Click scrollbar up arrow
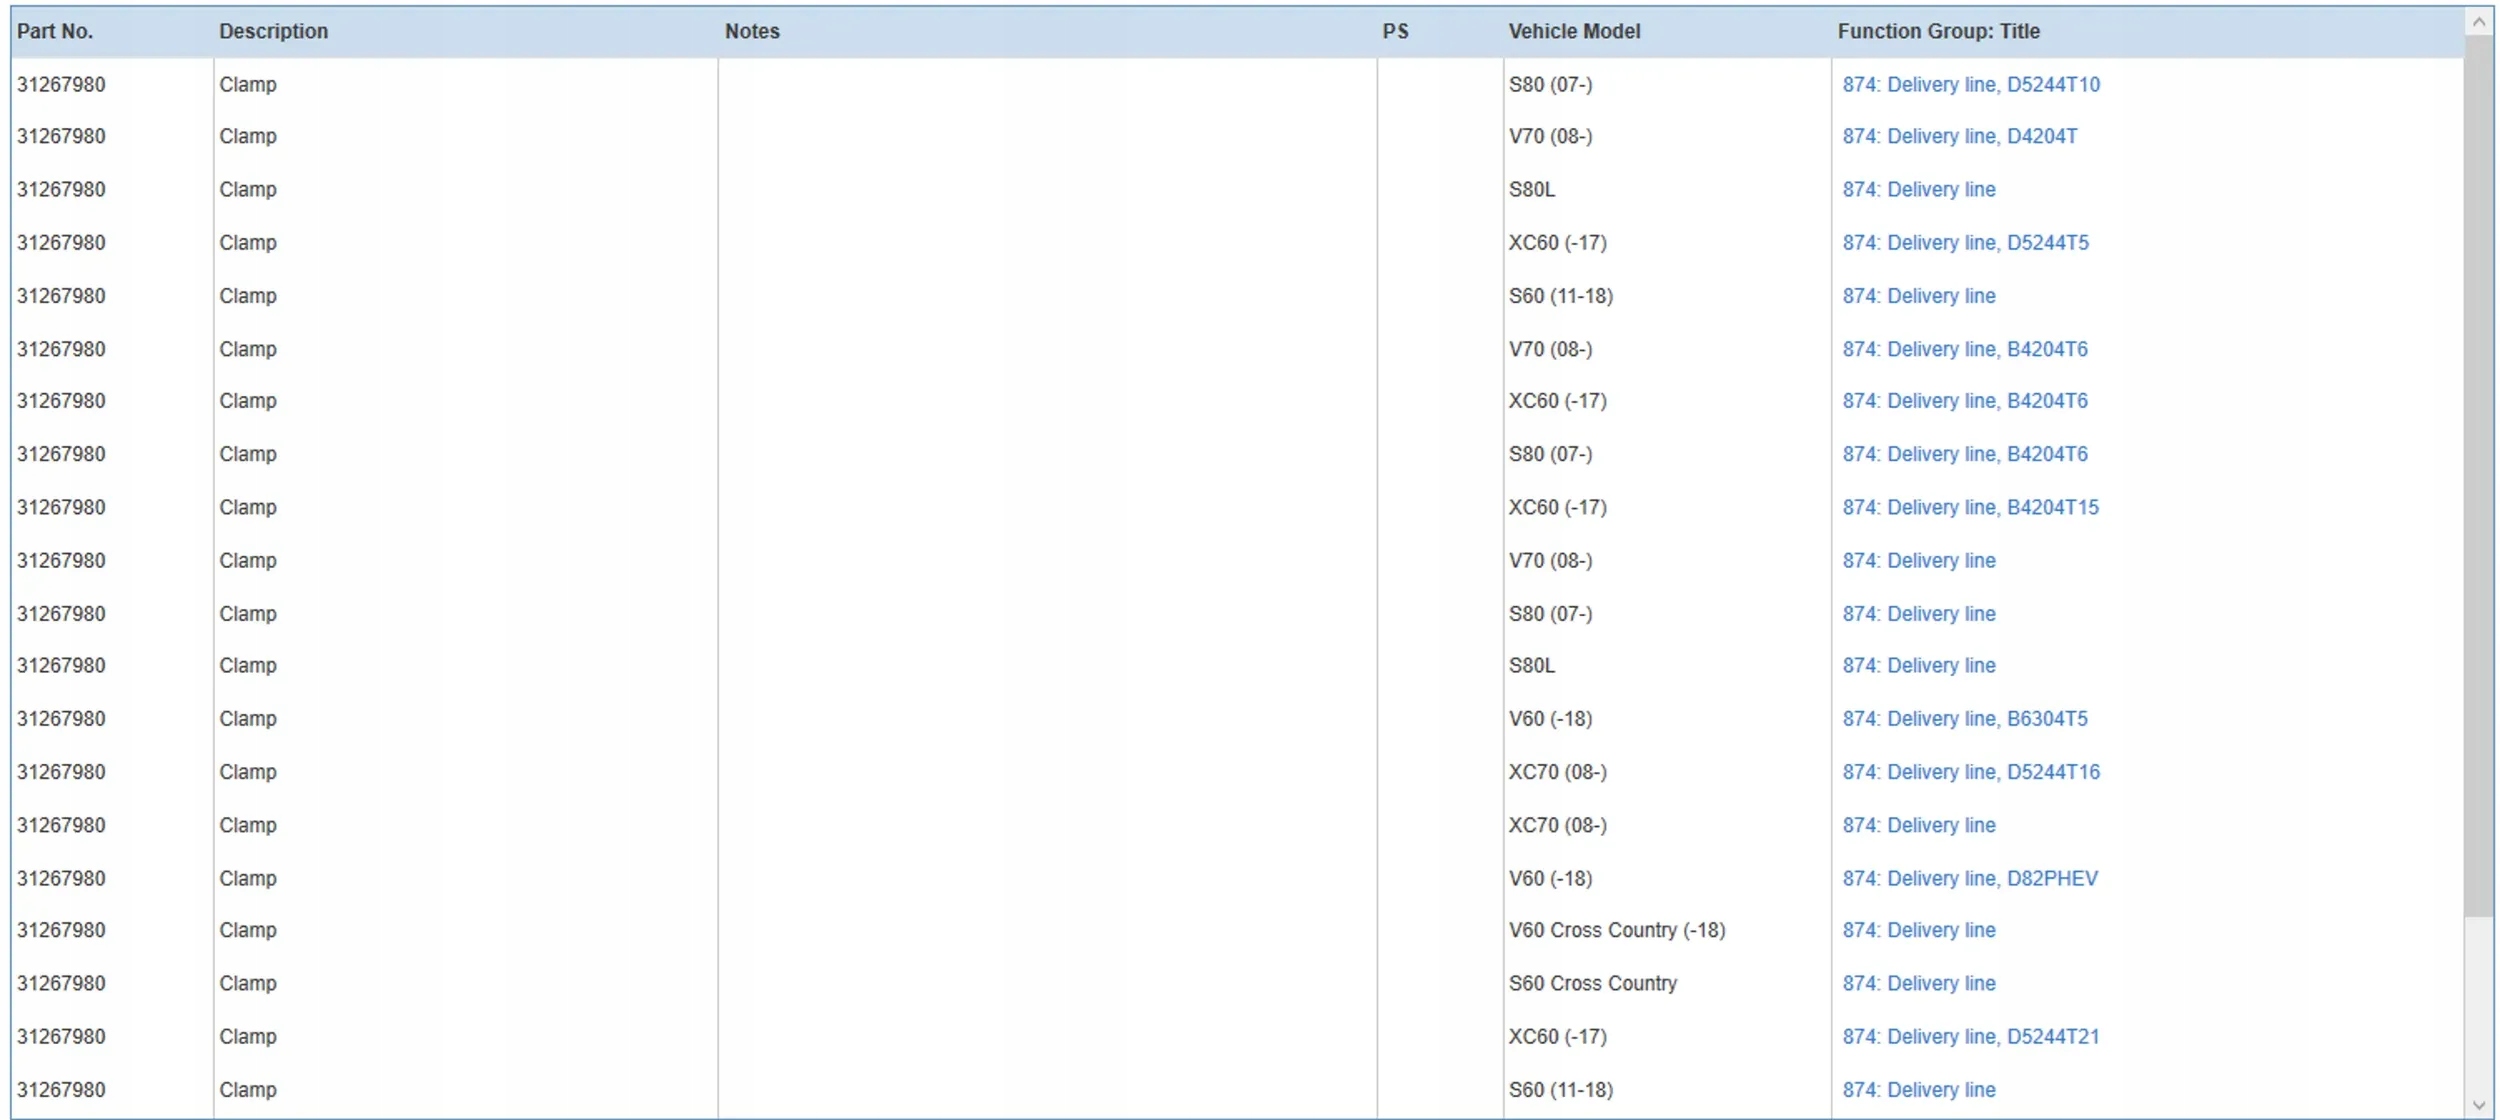2500x1120 pixels. tap(2478, 22)
